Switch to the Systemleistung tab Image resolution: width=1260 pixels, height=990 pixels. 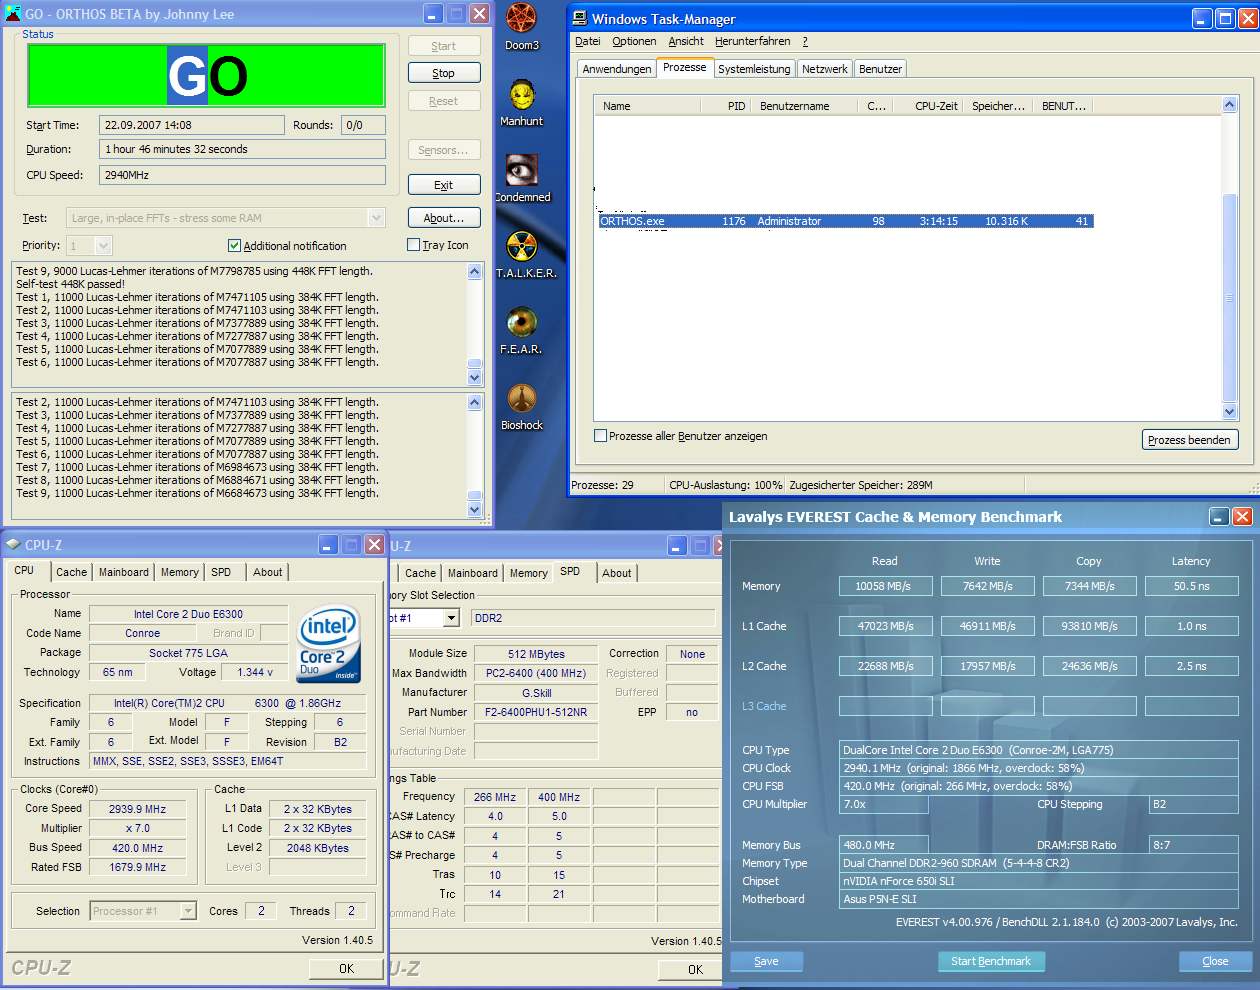click(754, 69)
